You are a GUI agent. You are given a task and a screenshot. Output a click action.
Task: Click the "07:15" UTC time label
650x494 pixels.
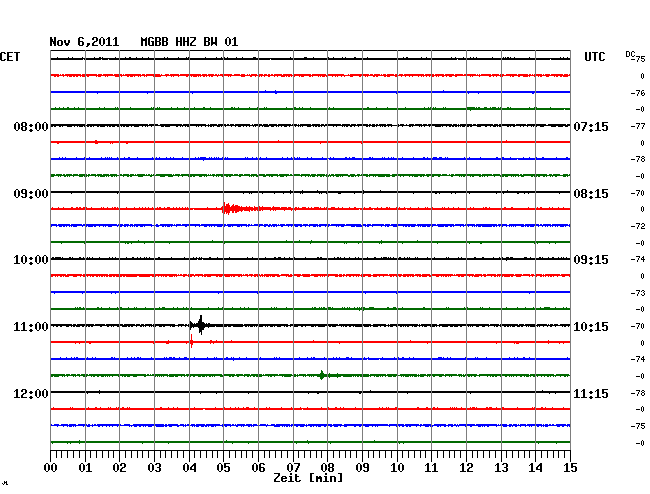coord(591,126)
